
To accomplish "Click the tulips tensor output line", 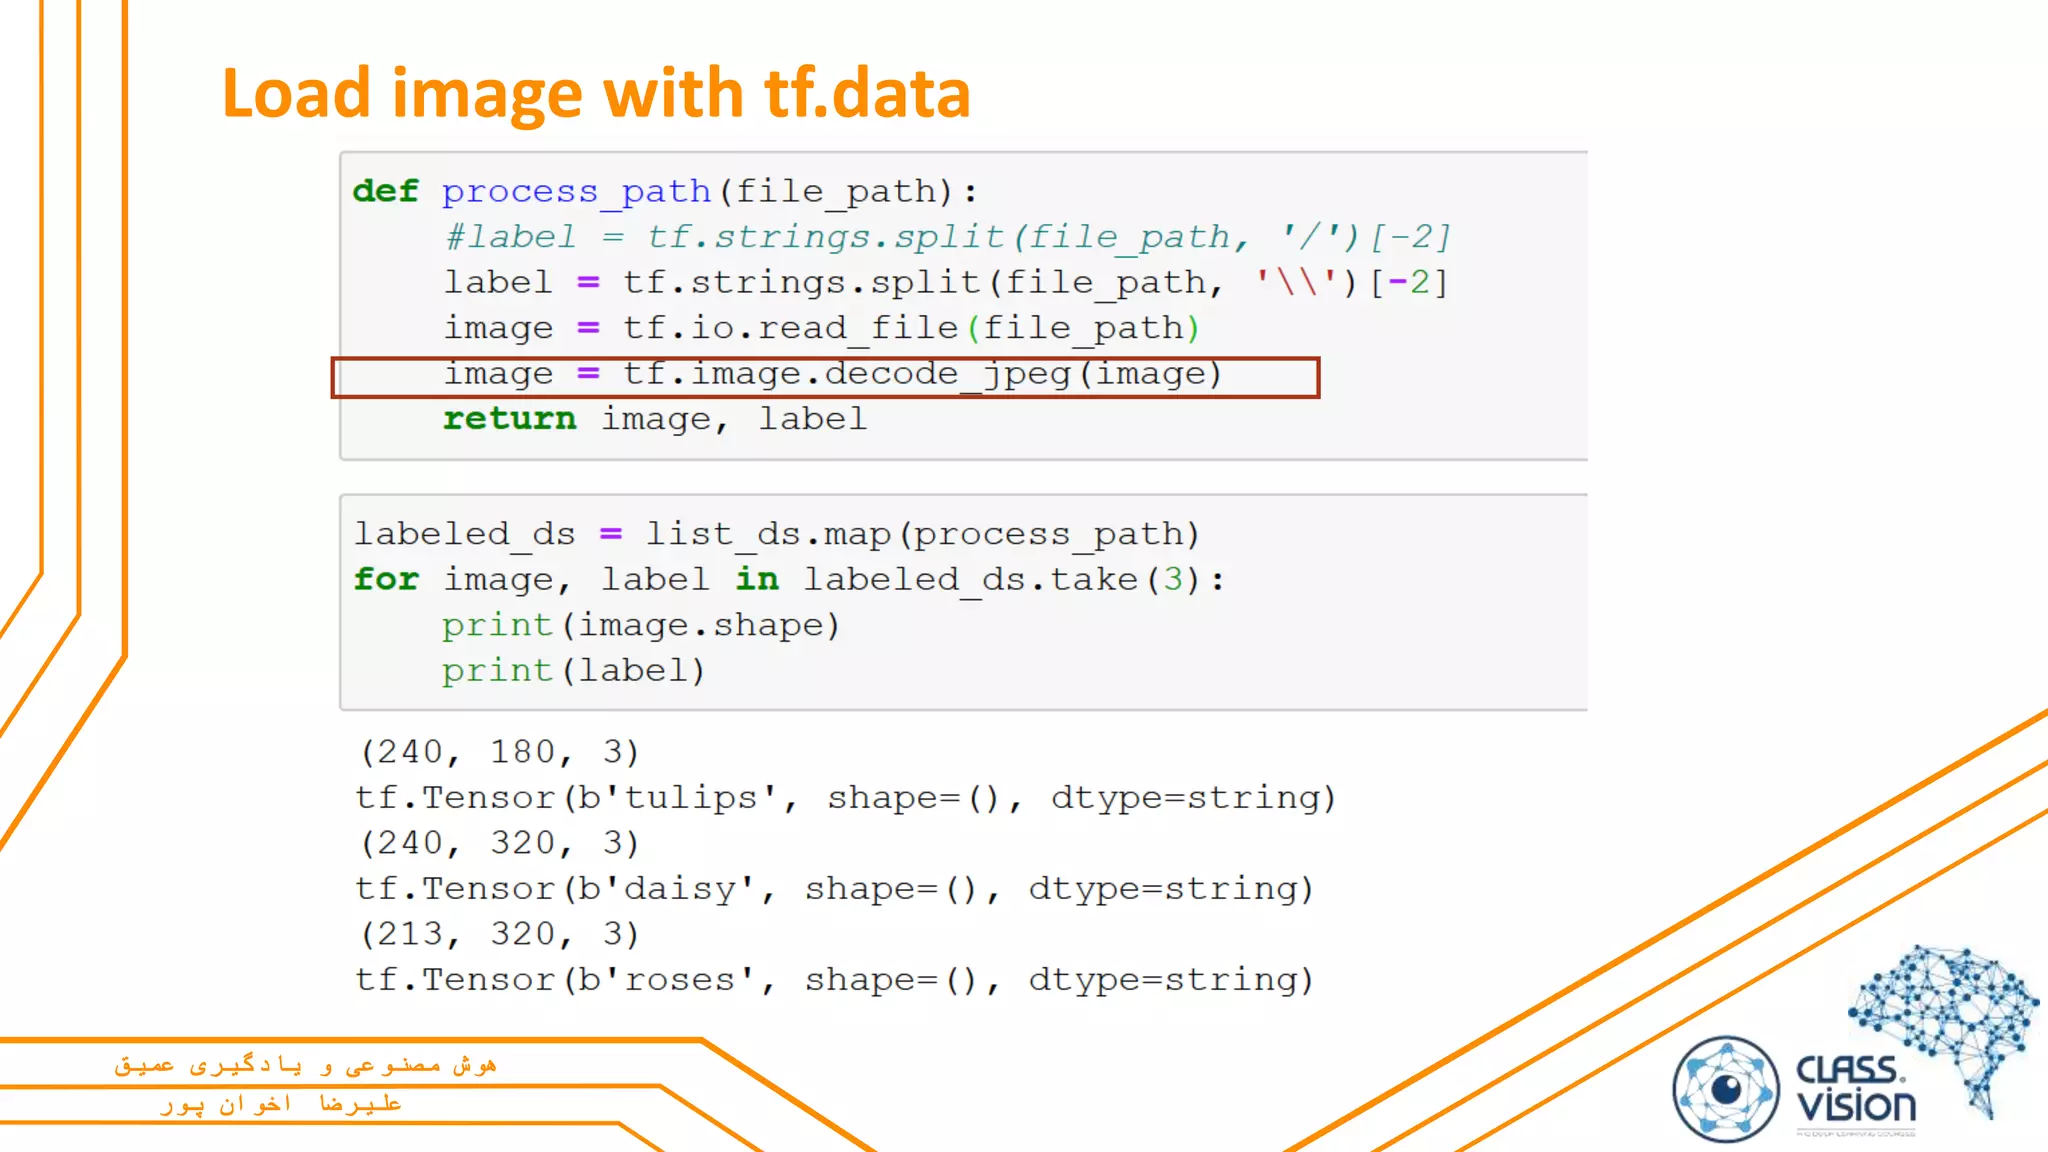I will click(x=845, y=798).
